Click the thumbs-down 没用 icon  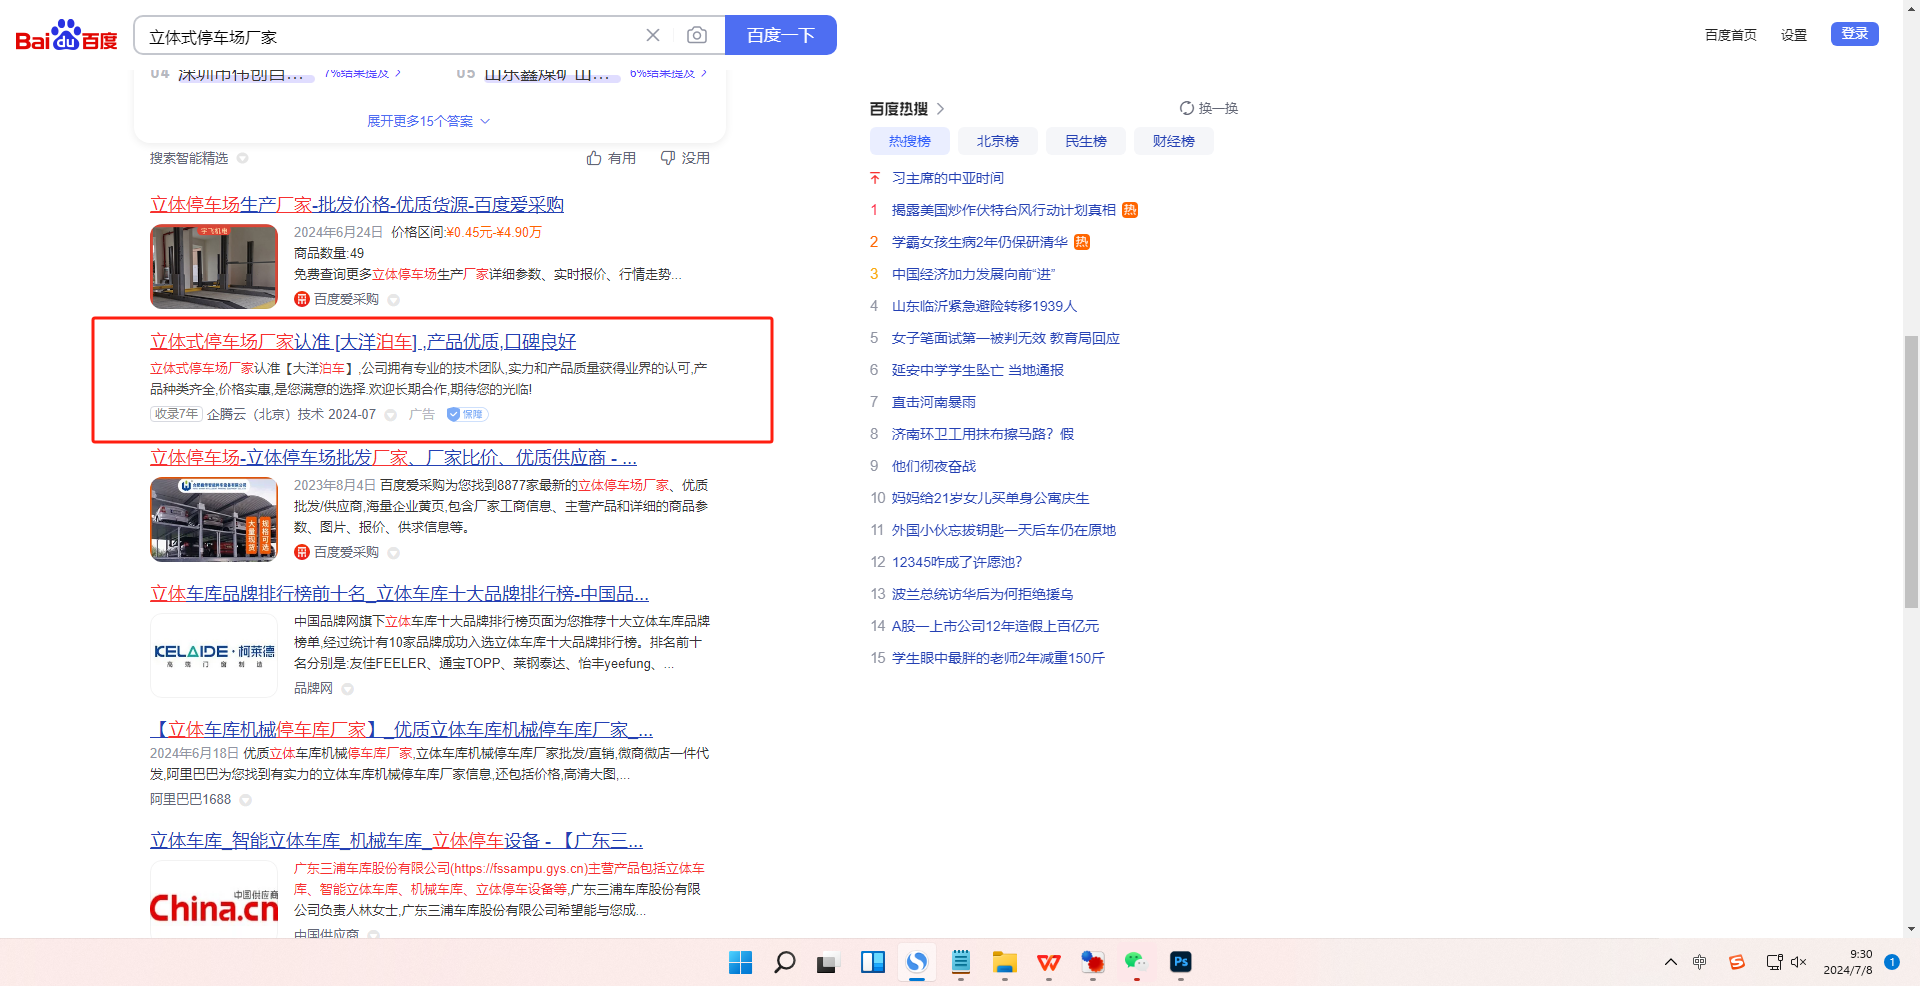[x=668, y=158]
